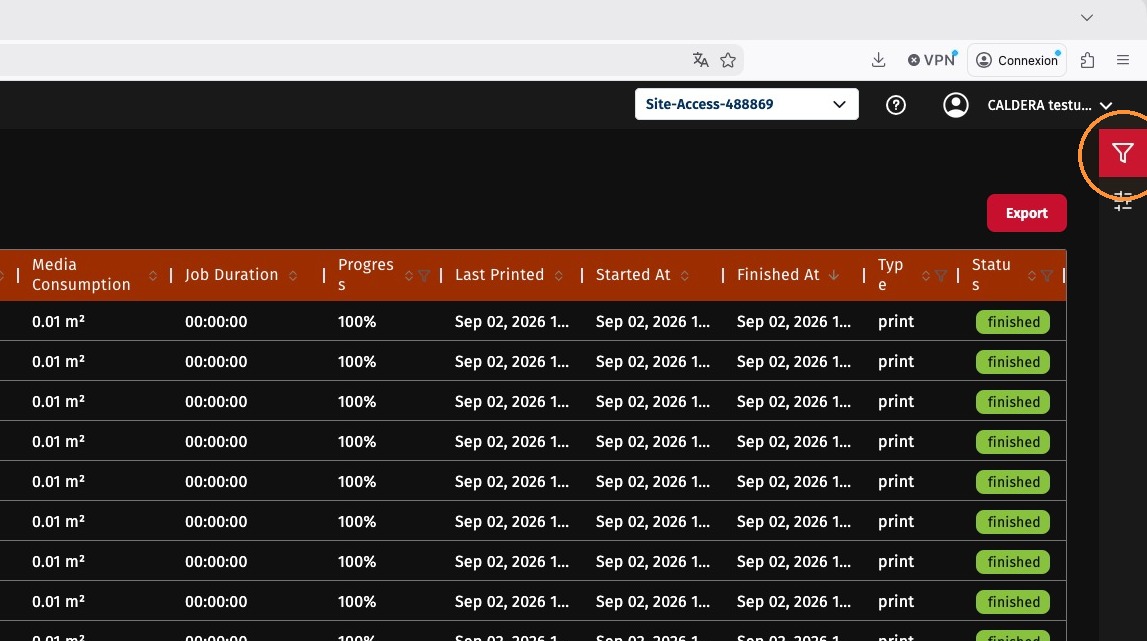Bookmark this page with the star icon
Screen dimensions: 1147x641
click(728, 60)
